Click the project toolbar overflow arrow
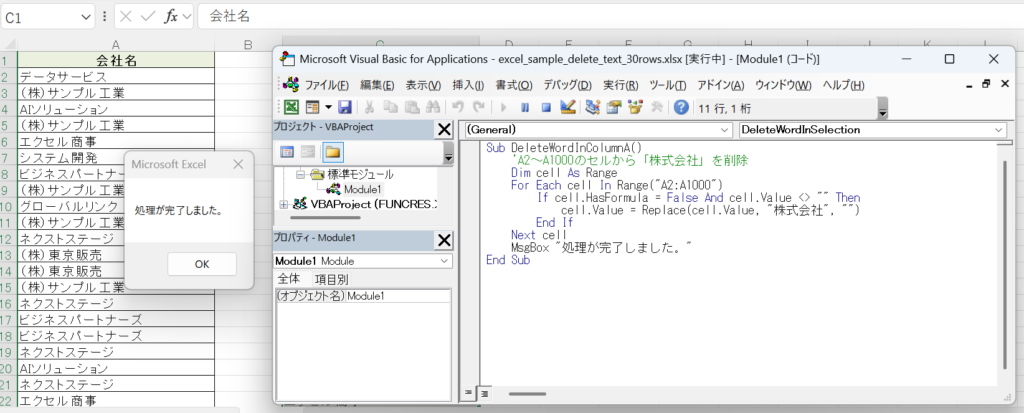The width and height of the screenshot is (1024, 413). [x=449, y=156]
